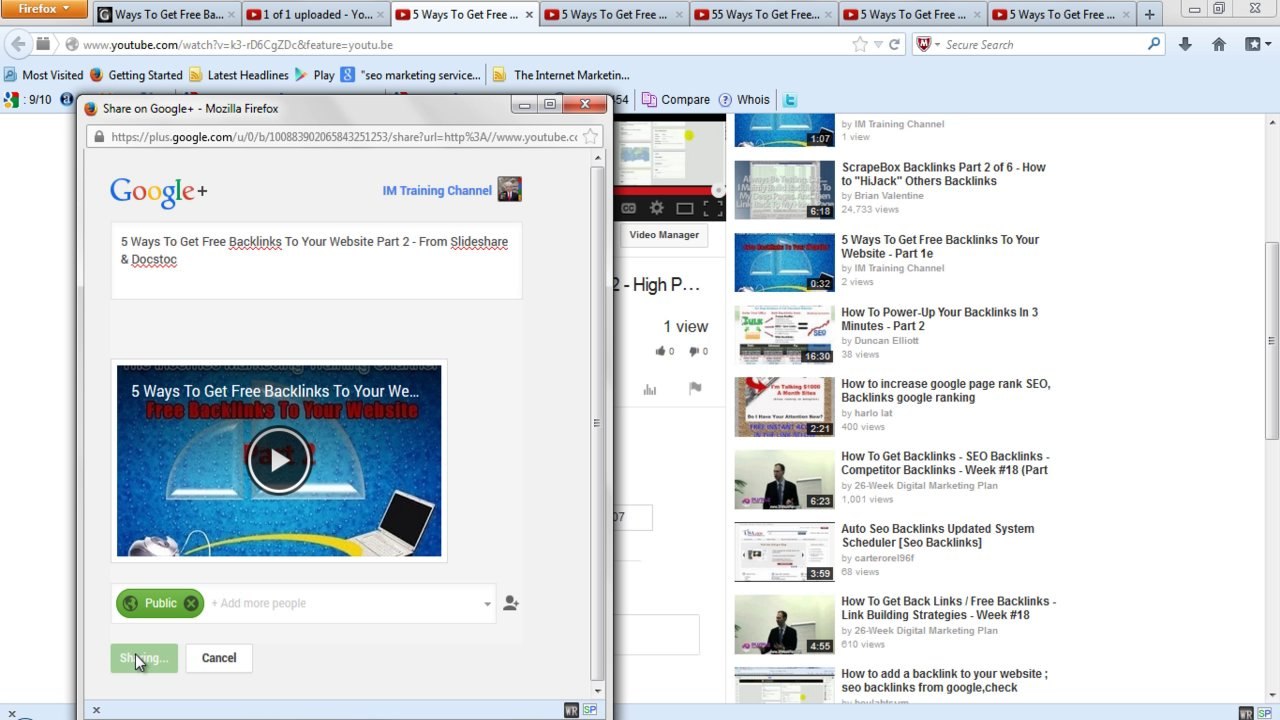The width and height of the screenshot is (1280, 720).
Task: Open thumbnail of '5 Ways...Part 1e' video
Action: coord(784,262)
